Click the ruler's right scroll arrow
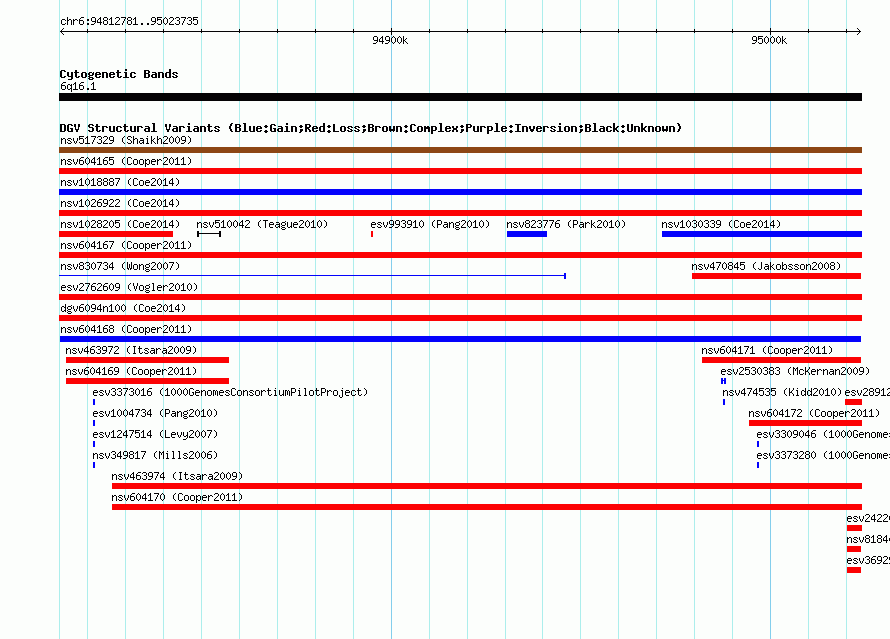890x639 pixels. pyautogui.click(x=859, y=31)
